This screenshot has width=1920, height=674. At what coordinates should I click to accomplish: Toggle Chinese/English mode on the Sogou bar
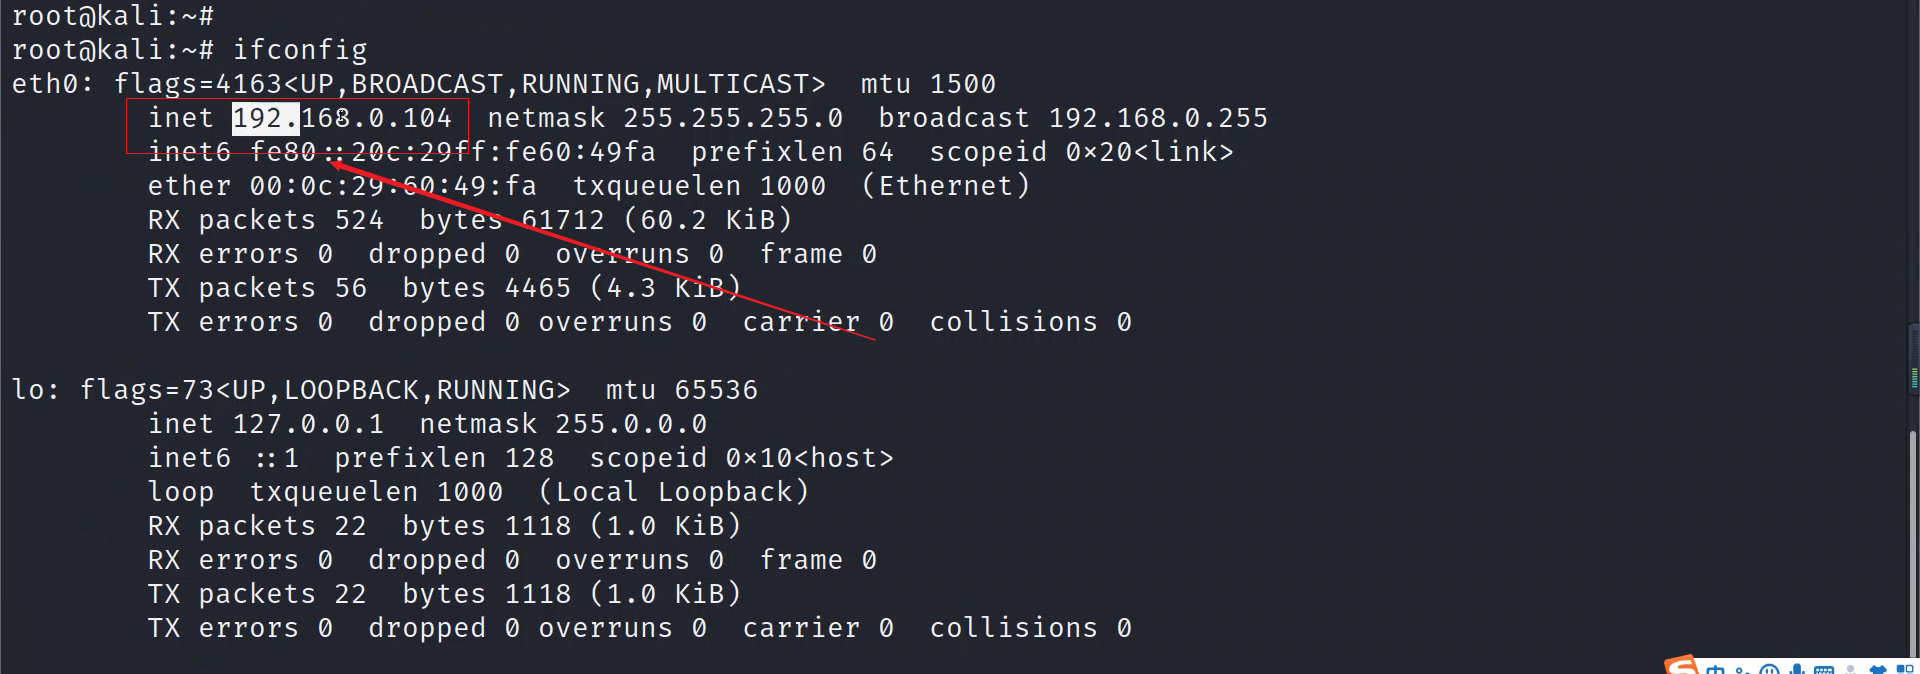(1715, 669)
